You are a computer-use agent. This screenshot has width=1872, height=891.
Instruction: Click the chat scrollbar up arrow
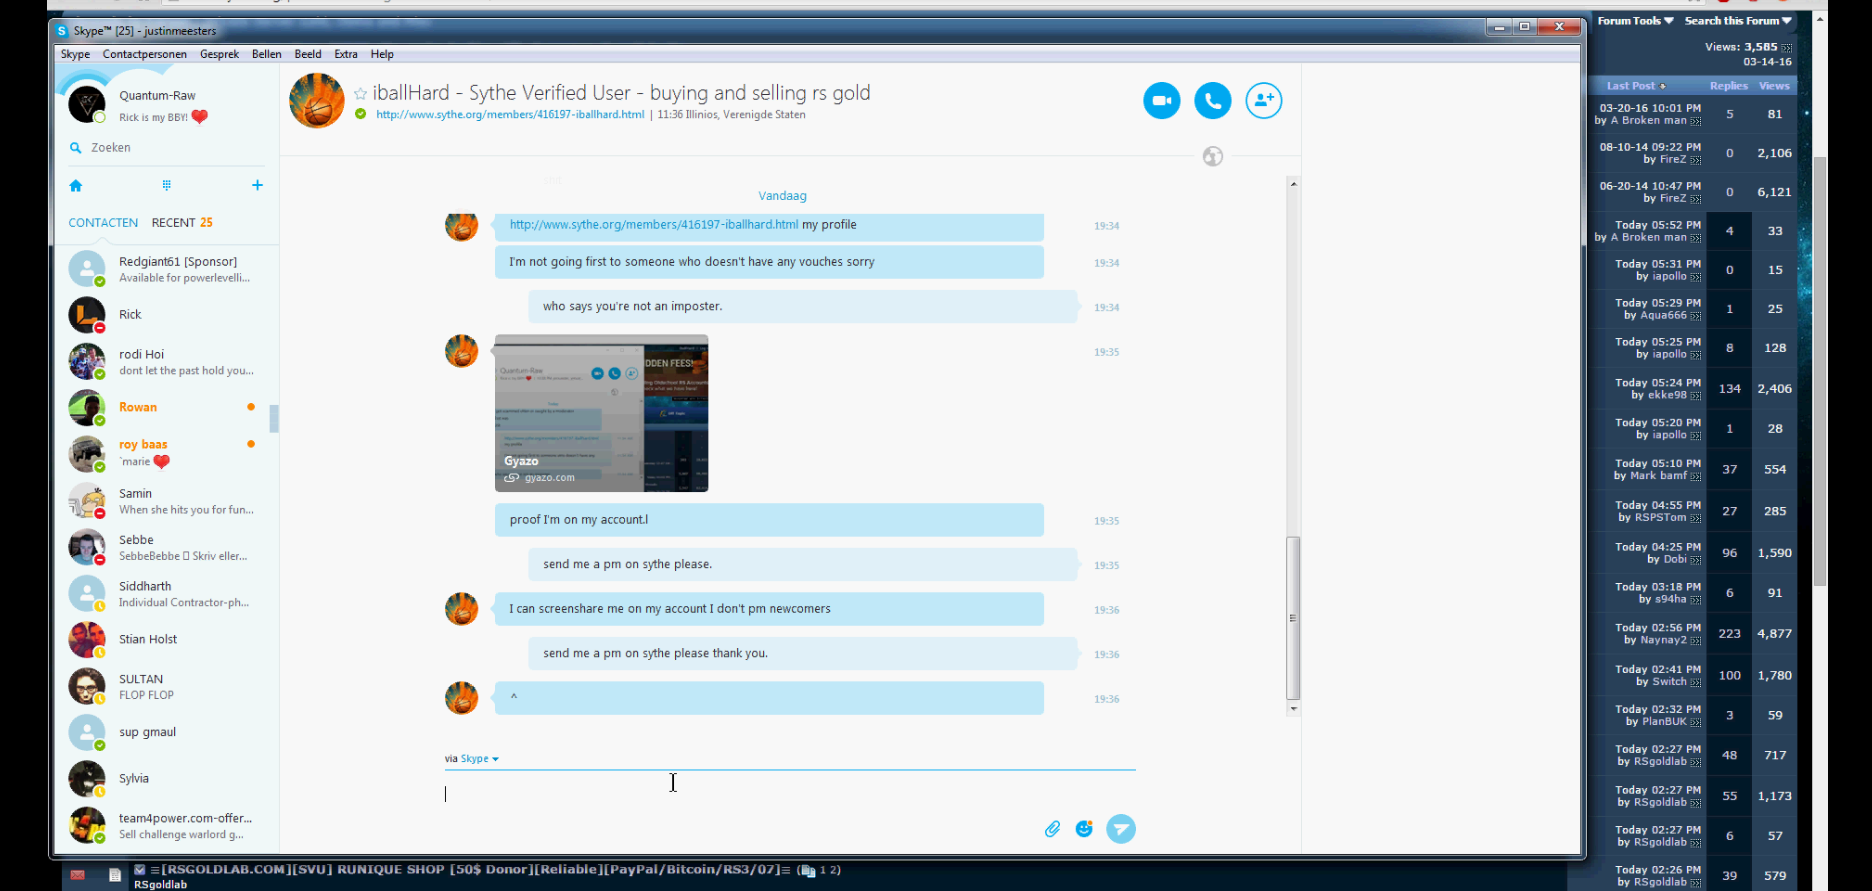[1293, 184]
